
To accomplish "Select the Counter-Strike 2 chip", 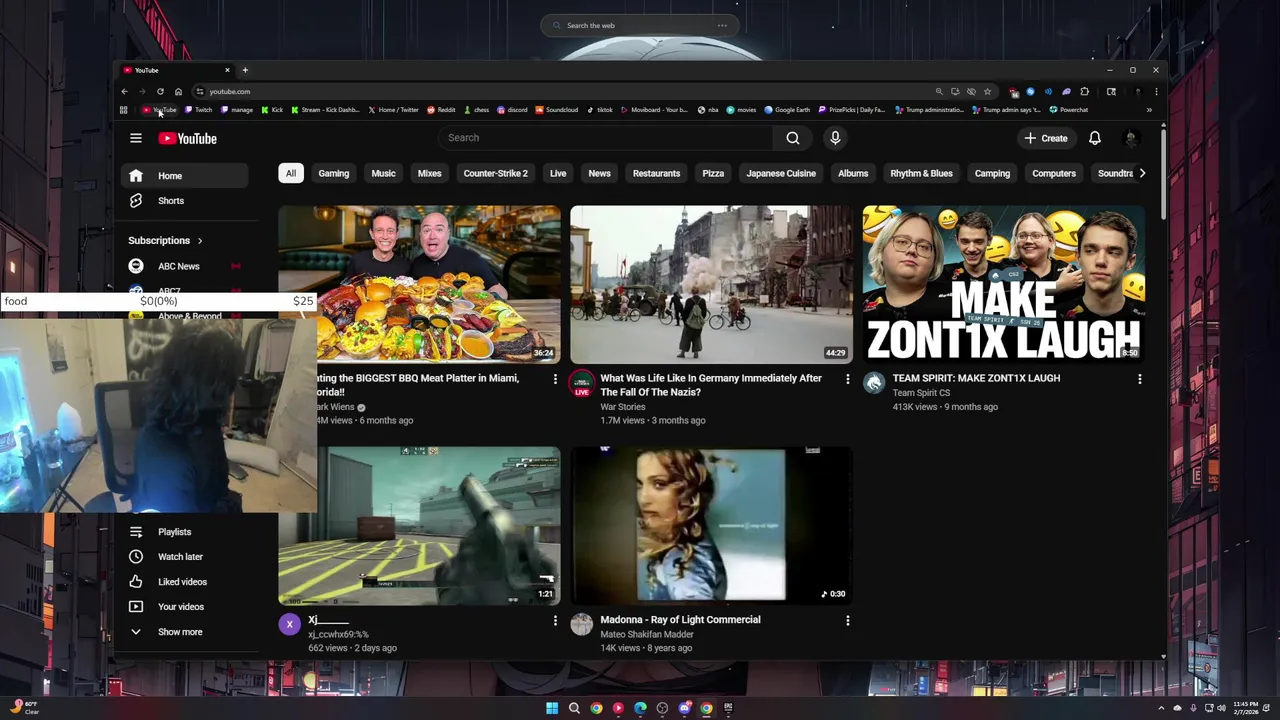I will click(x=495, y=173).
